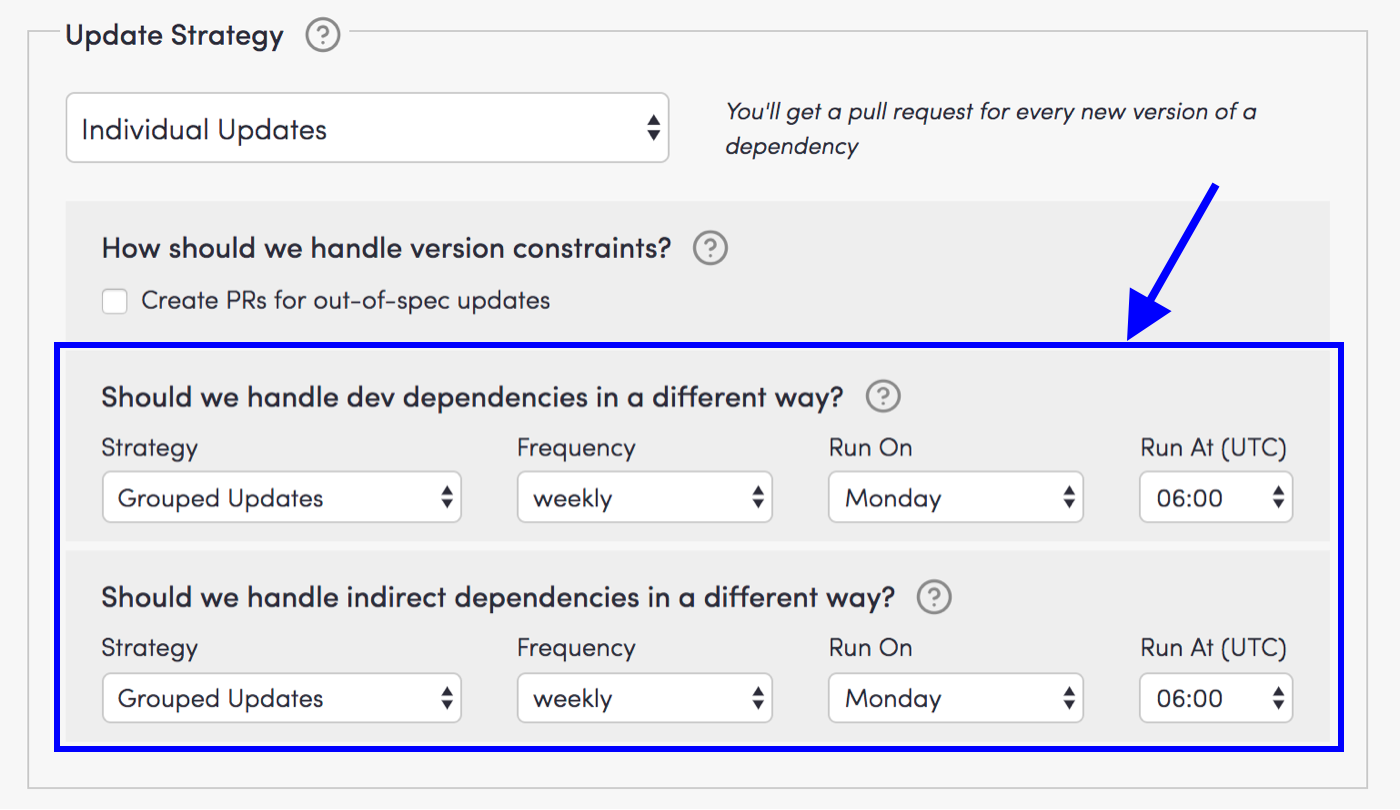Open help for version constraints question

pos(710,248)
